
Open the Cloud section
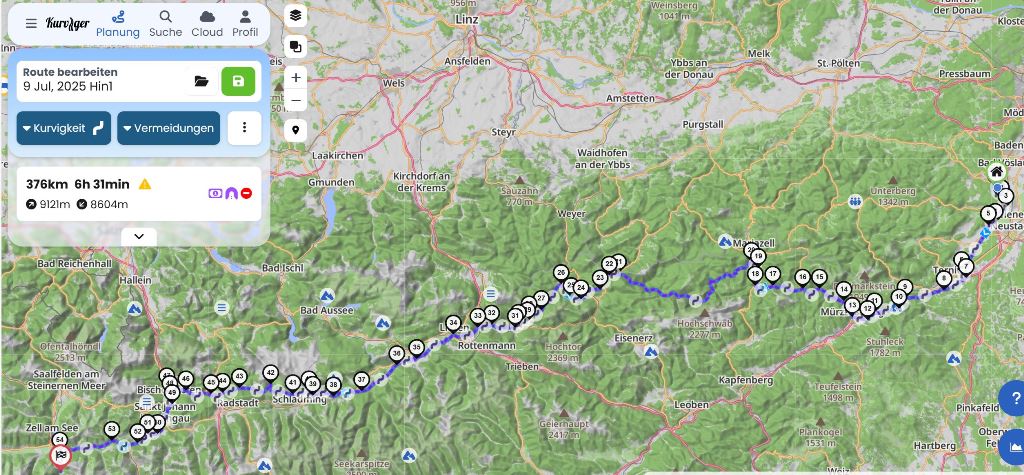(x=207, y=24)
